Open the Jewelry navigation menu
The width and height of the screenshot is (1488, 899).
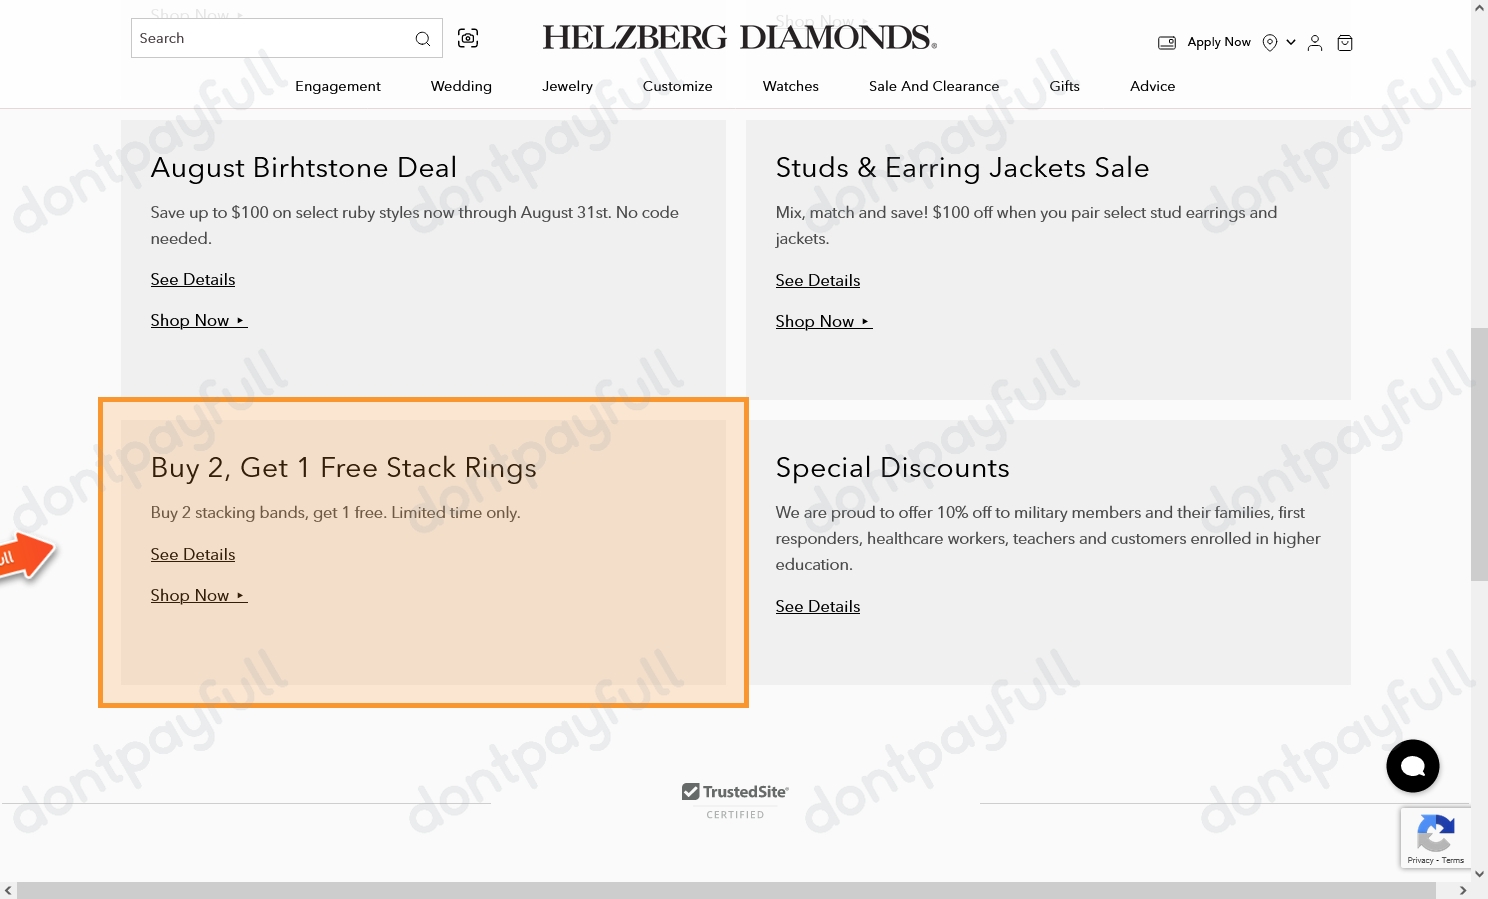coord(567,86)
